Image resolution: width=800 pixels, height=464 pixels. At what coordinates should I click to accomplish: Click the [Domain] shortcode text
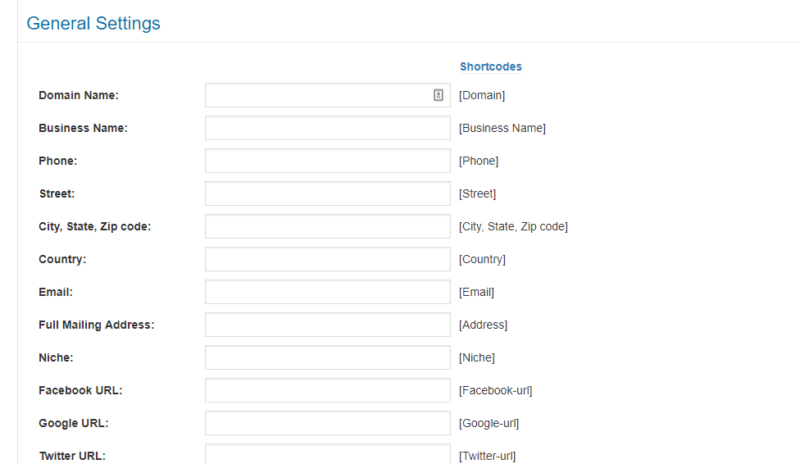(x=482, y=95)
